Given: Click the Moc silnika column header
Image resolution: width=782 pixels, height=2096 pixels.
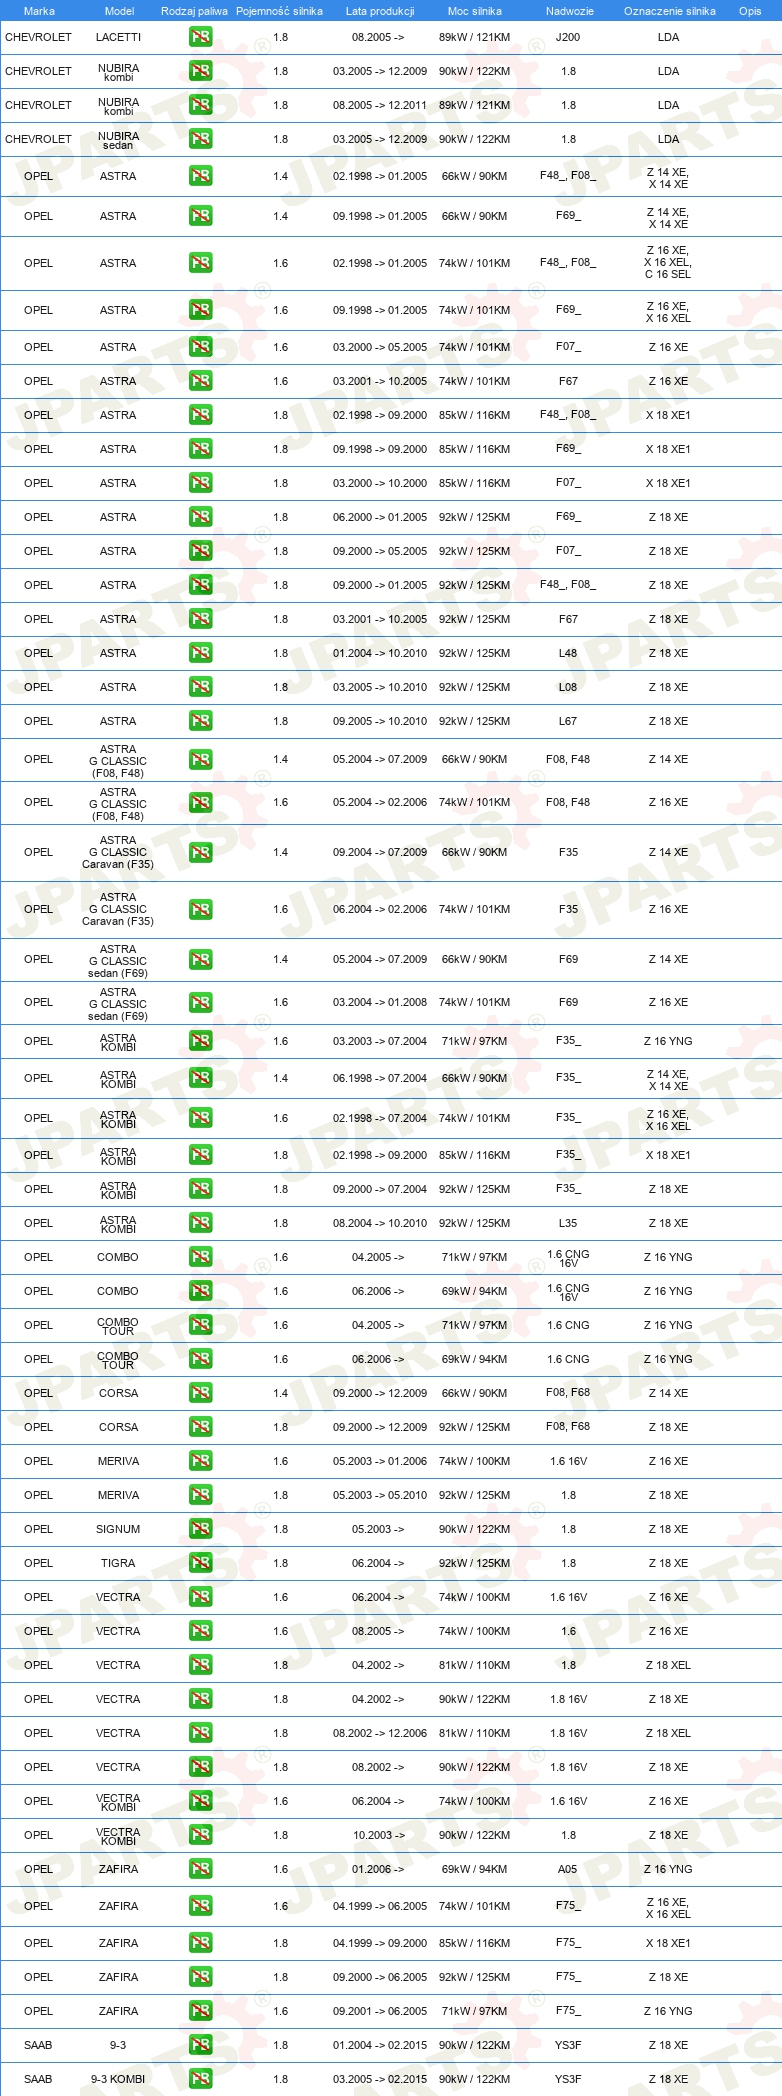Looking at the screenshot, I should 475,11.
